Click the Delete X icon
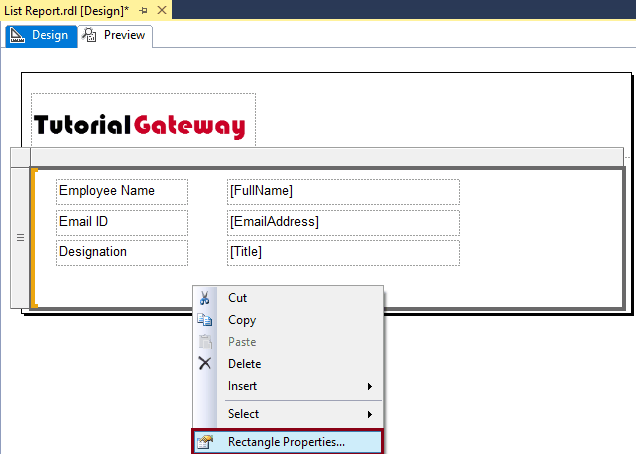This screenshot has height=454, width=636. click(205, 364)
